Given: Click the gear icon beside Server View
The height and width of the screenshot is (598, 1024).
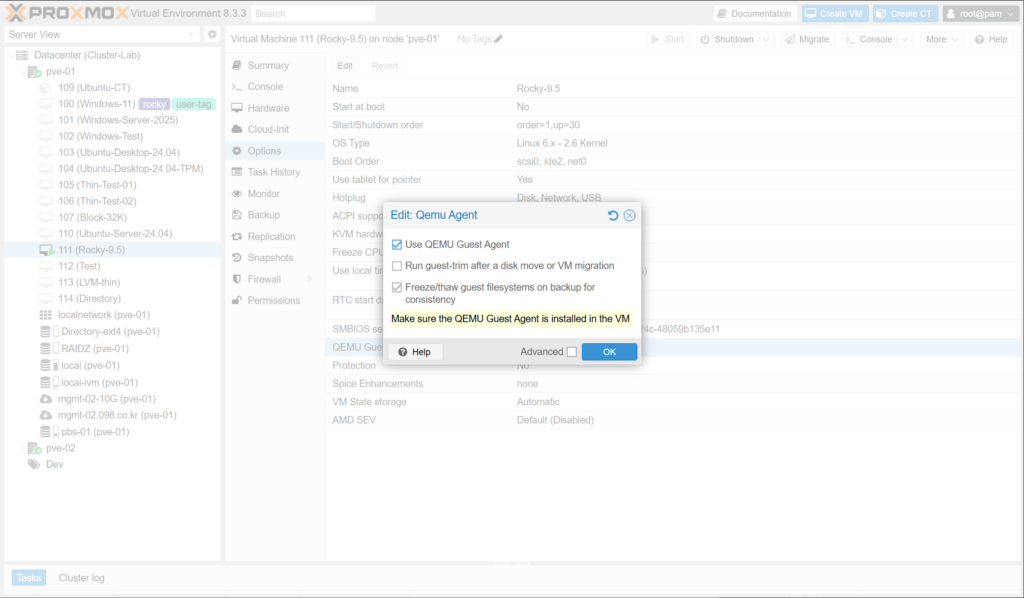Looking at the screenshot, I should coord(212,34).
